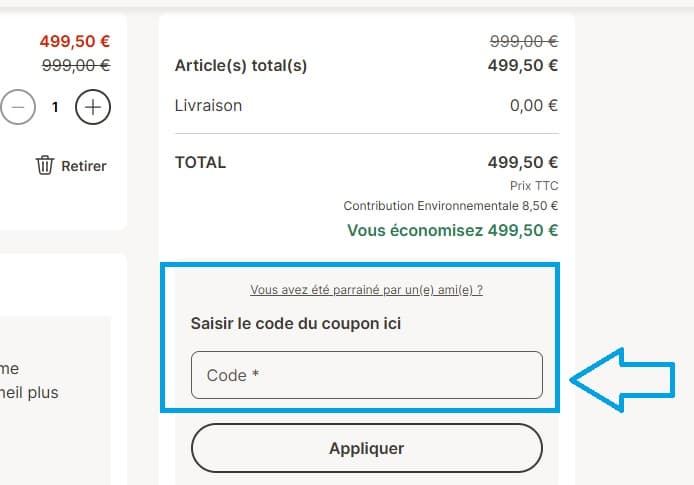Click the Retirer link to remove item
Screen dimensions: 694x485
click(x=83, y=166)
